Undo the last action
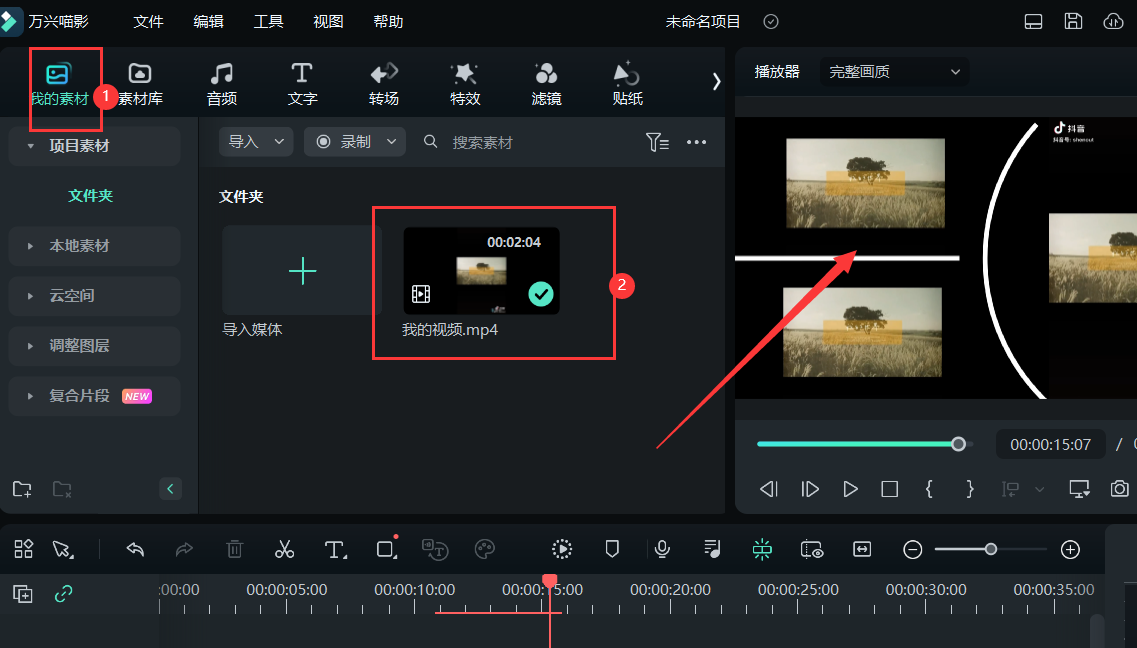 pos(135,549)
